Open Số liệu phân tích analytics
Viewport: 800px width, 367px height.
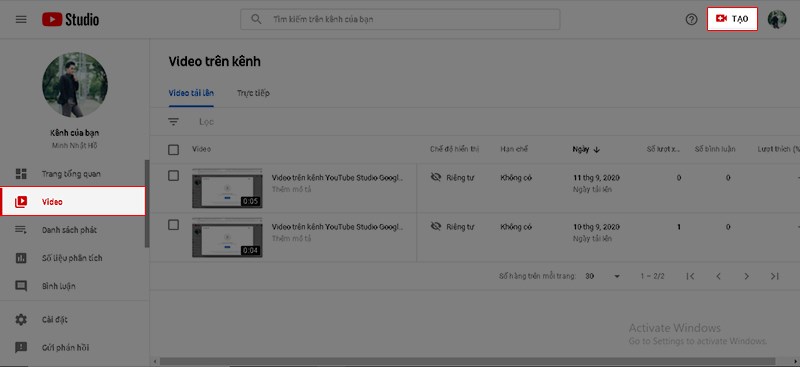click(72, 258)
